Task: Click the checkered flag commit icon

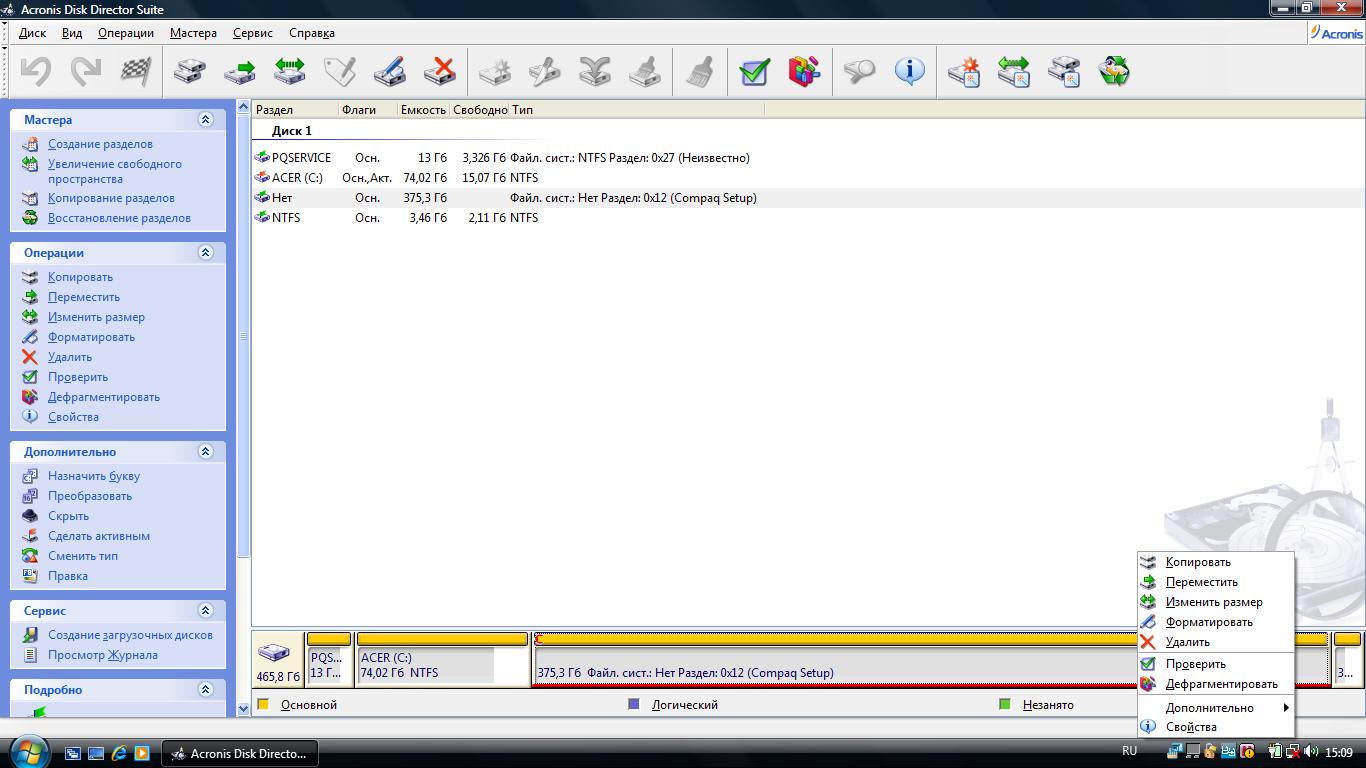Action: [x=135, y=71]
